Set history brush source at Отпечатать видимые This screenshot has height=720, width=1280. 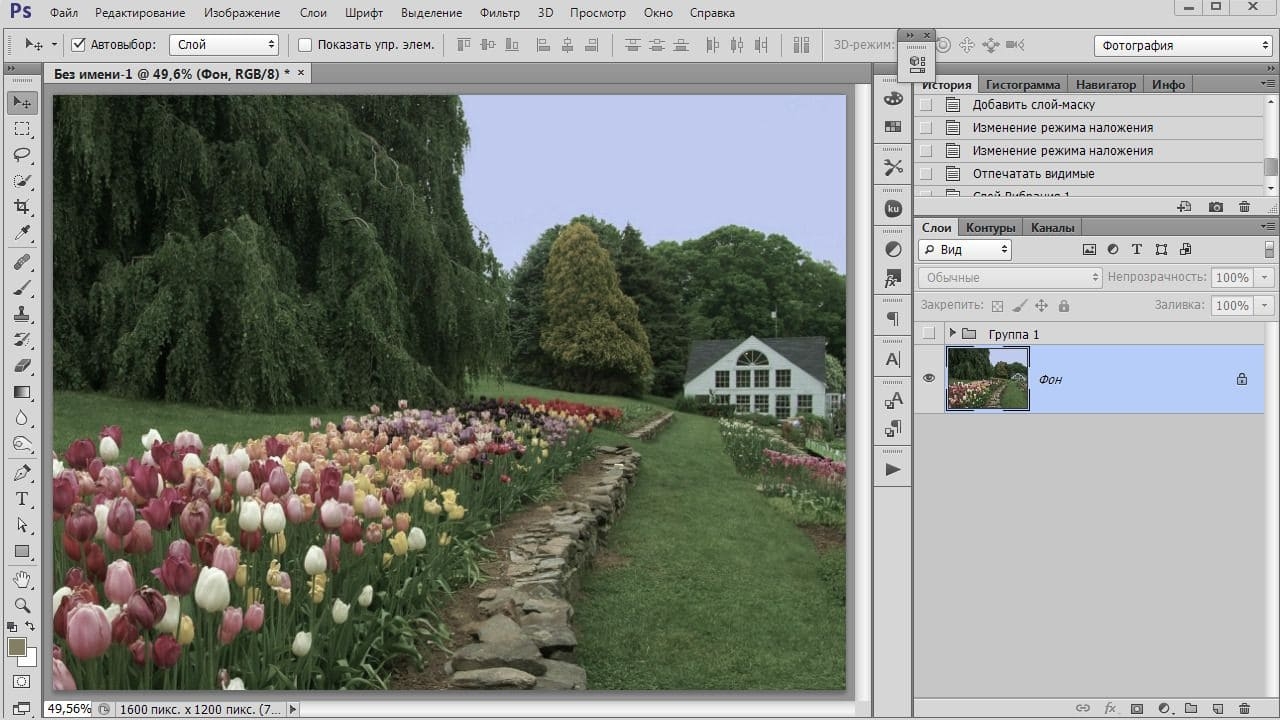click(x=926, y=174)
